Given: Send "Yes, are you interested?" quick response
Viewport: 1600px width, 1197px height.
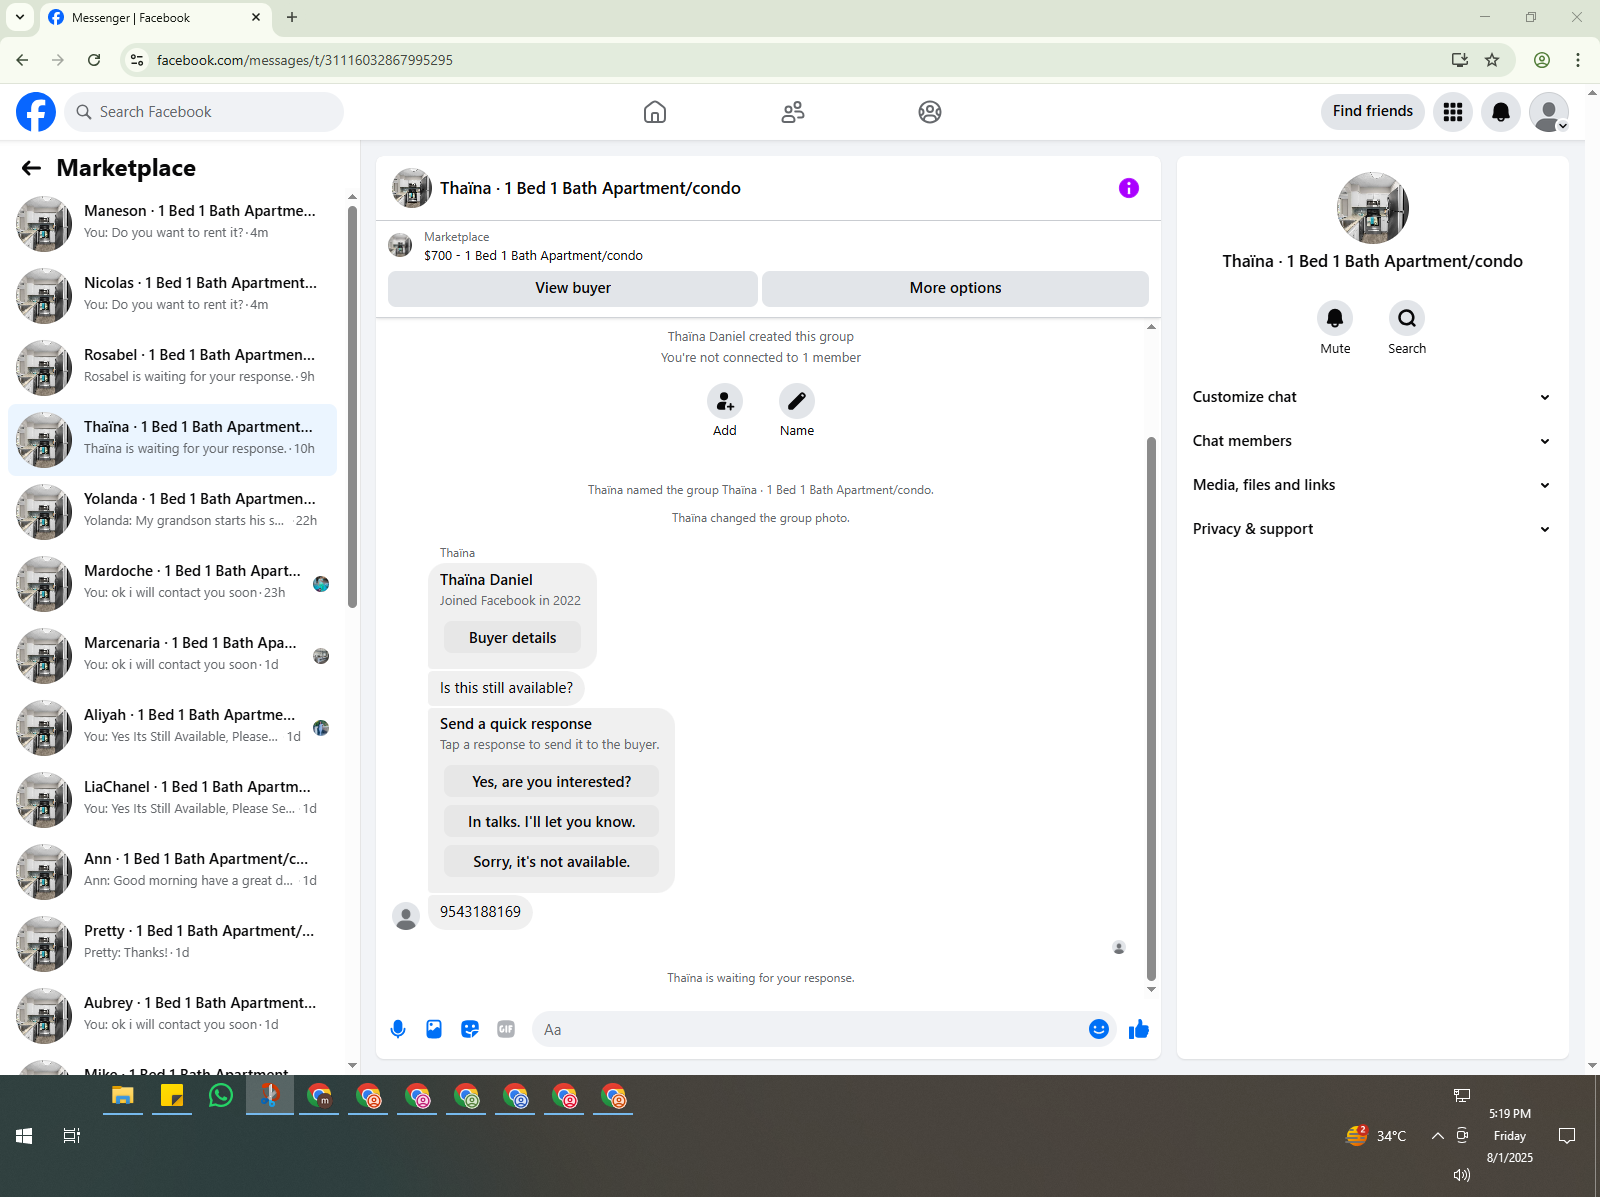Looking at the screenshot, I should pyautogui.click(x=551, y=782).
